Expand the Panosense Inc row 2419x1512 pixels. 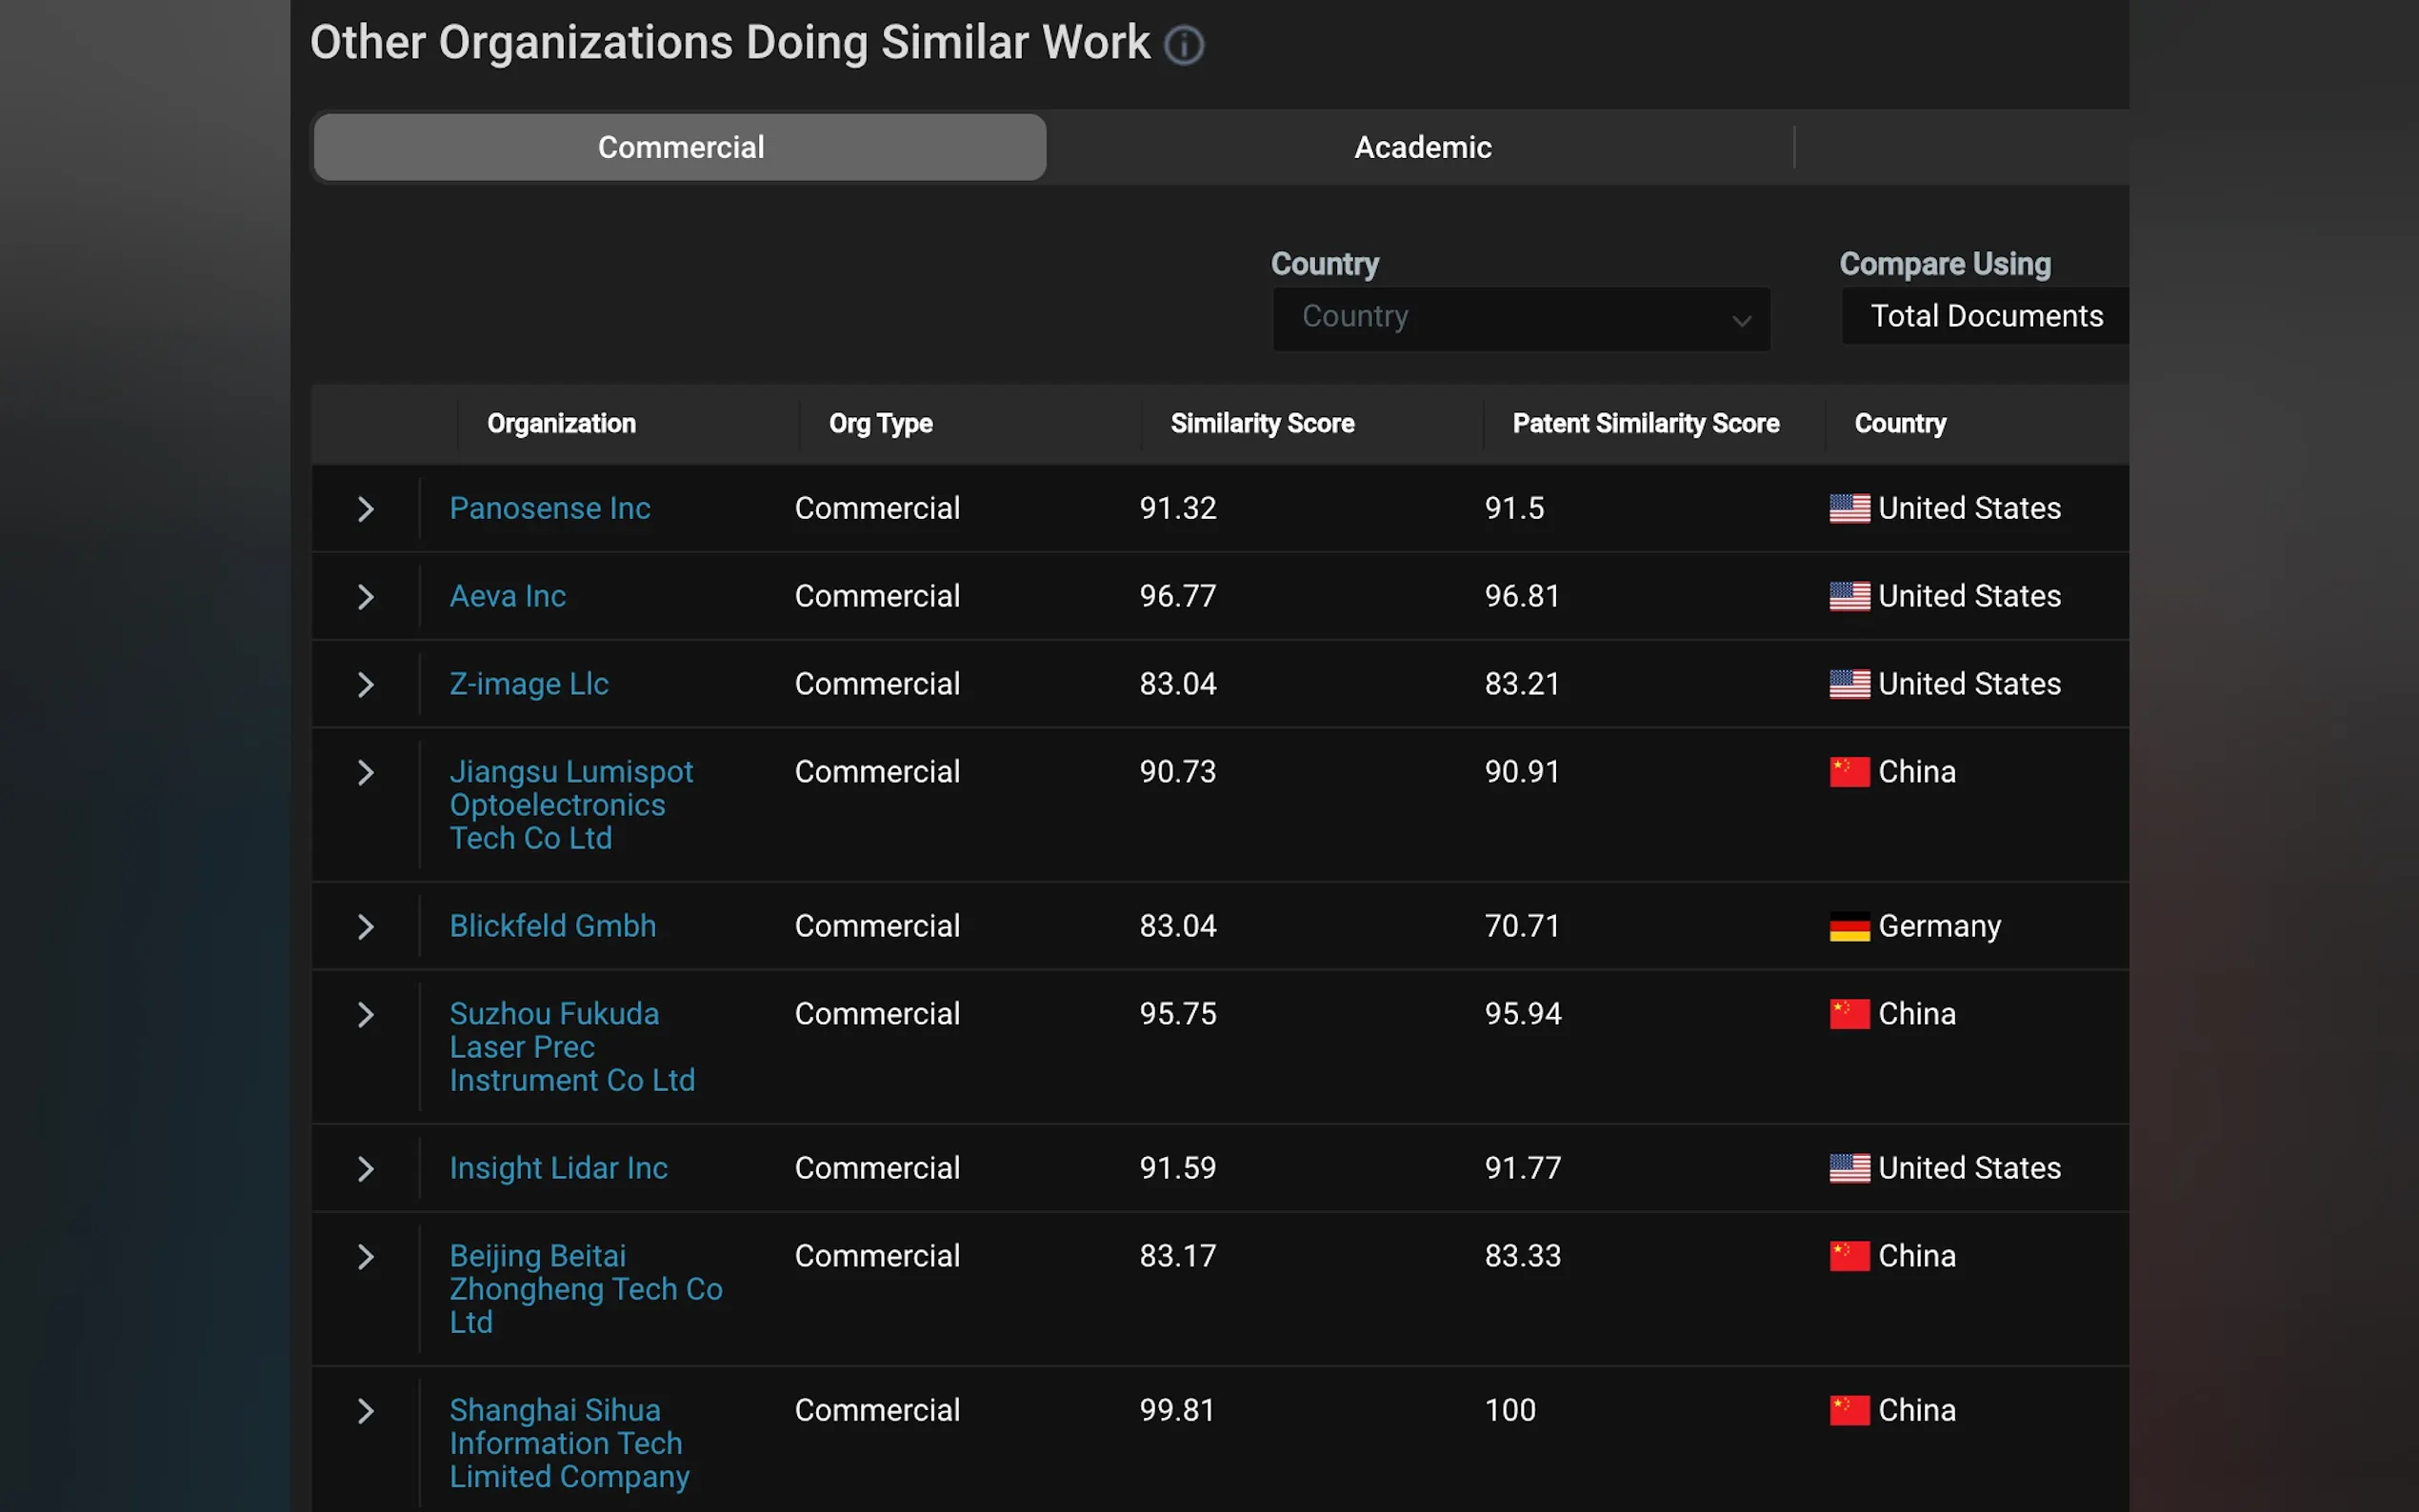pos(366,509)
